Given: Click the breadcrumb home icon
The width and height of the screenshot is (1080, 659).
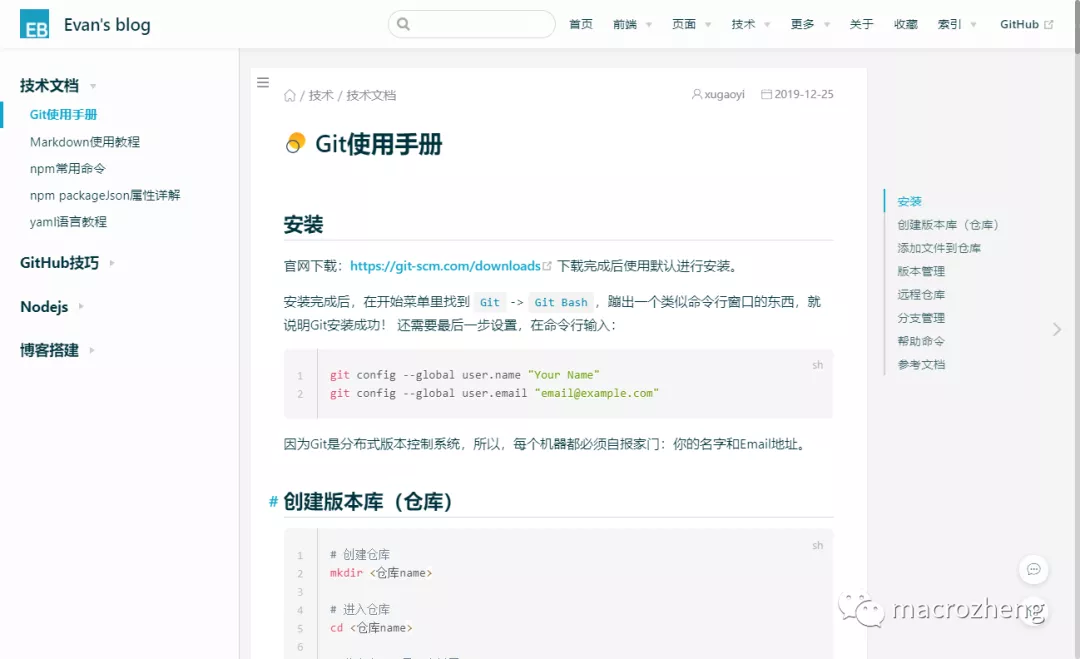Looking at the screenshot, I should (290, 95).
